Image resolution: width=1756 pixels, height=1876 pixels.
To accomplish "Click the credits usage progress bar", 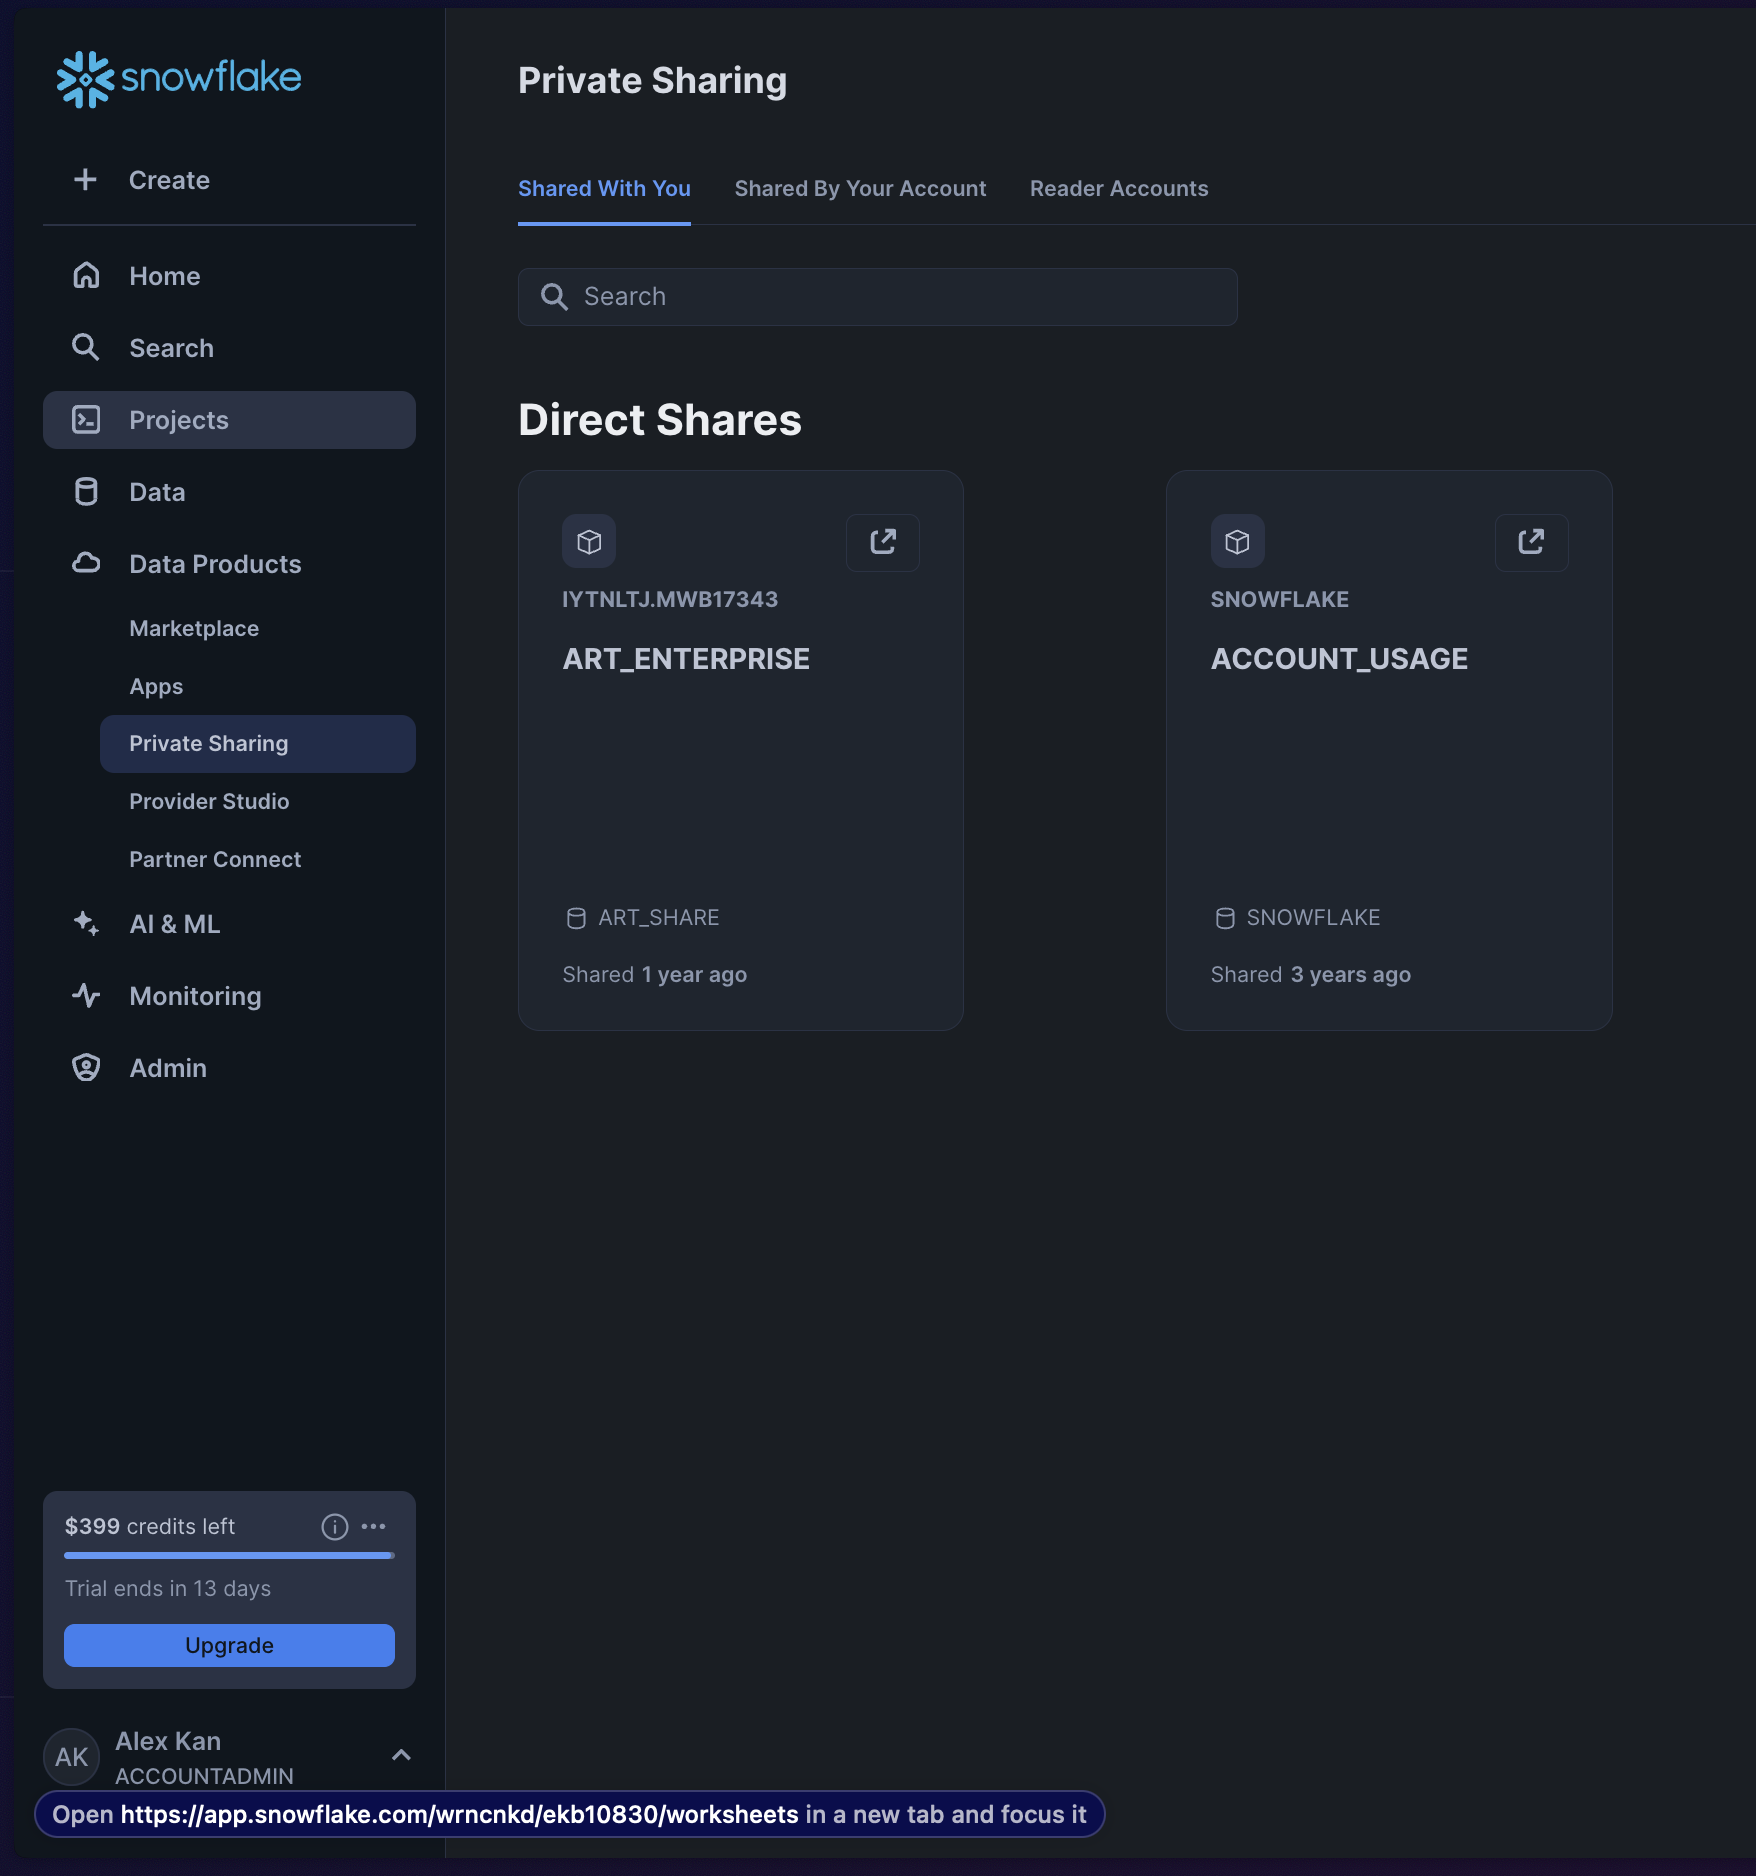I will pyautogui.click(x=229, y=1556).
